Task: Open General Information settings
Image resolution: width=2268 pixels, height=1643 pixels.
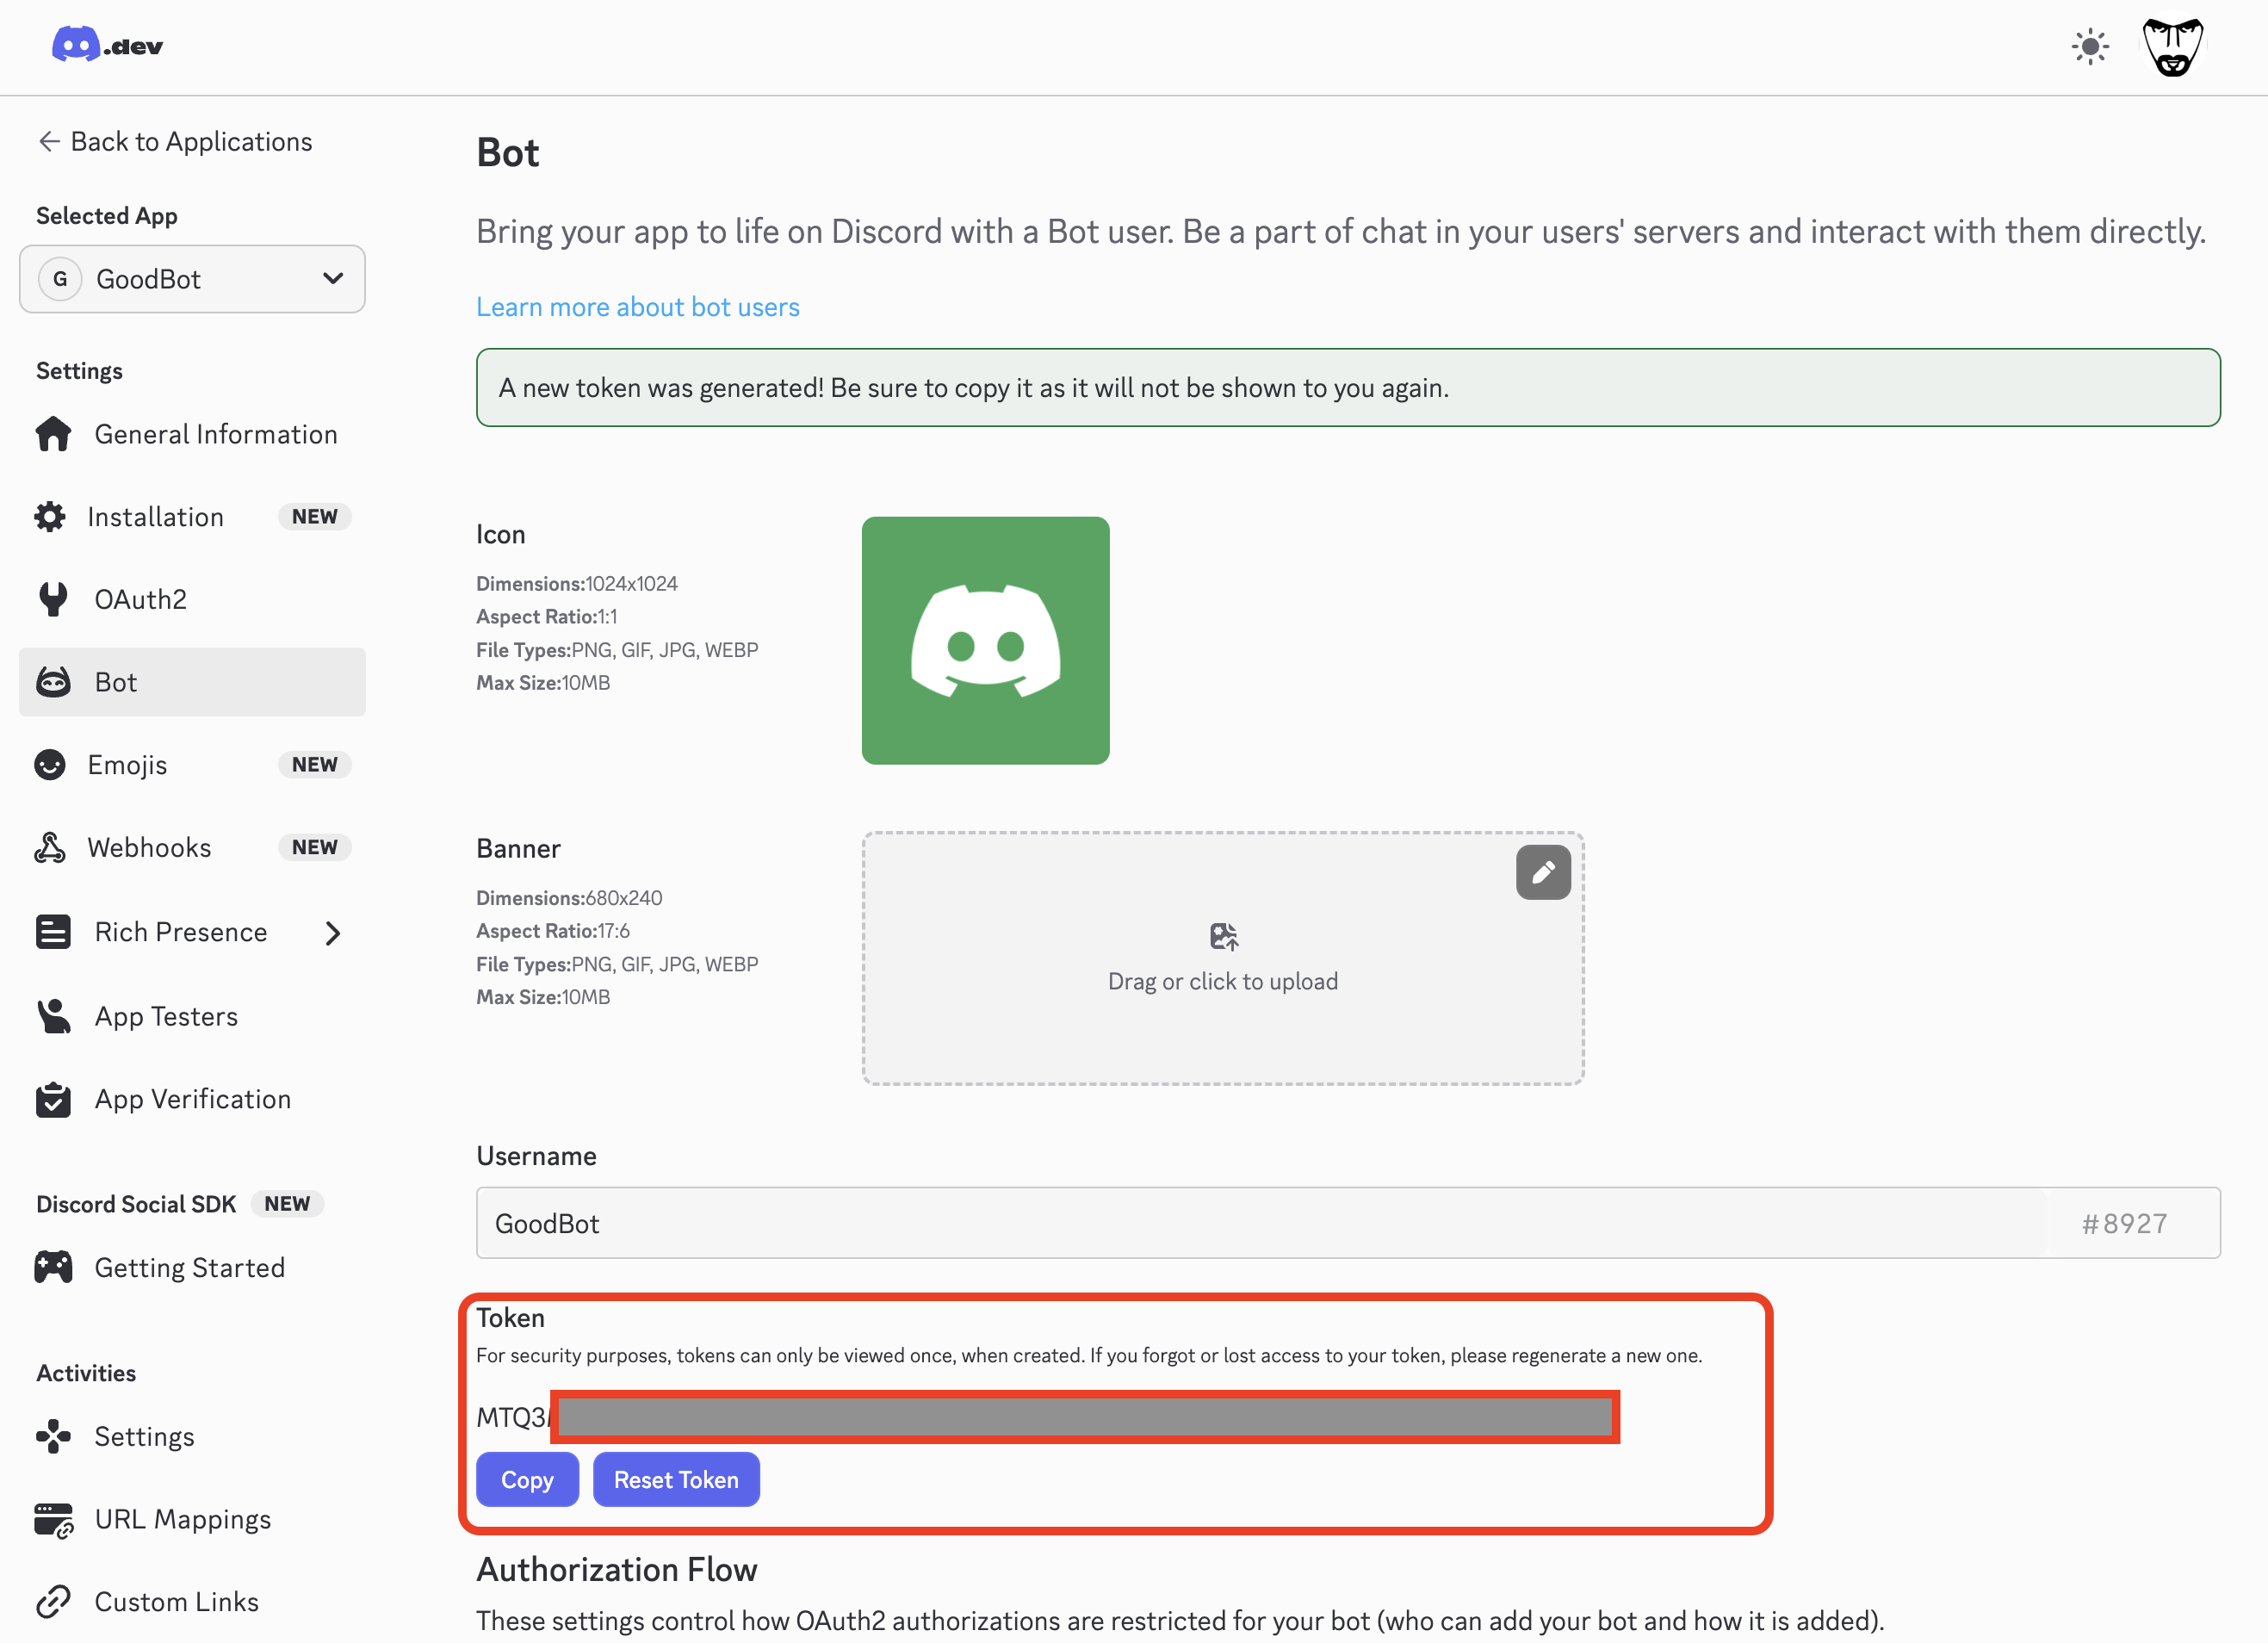Action: (x=53, y=434)
